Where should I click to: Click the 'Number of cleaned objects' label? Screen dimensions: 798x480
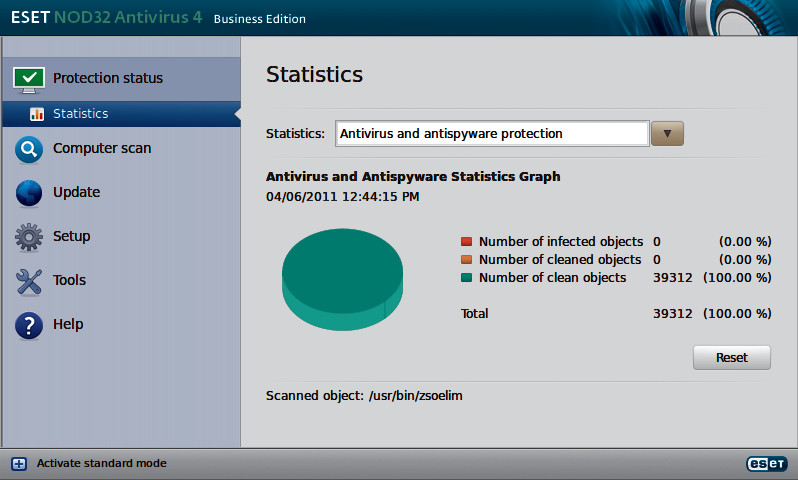pyautogui.click(x=560, y=260)
